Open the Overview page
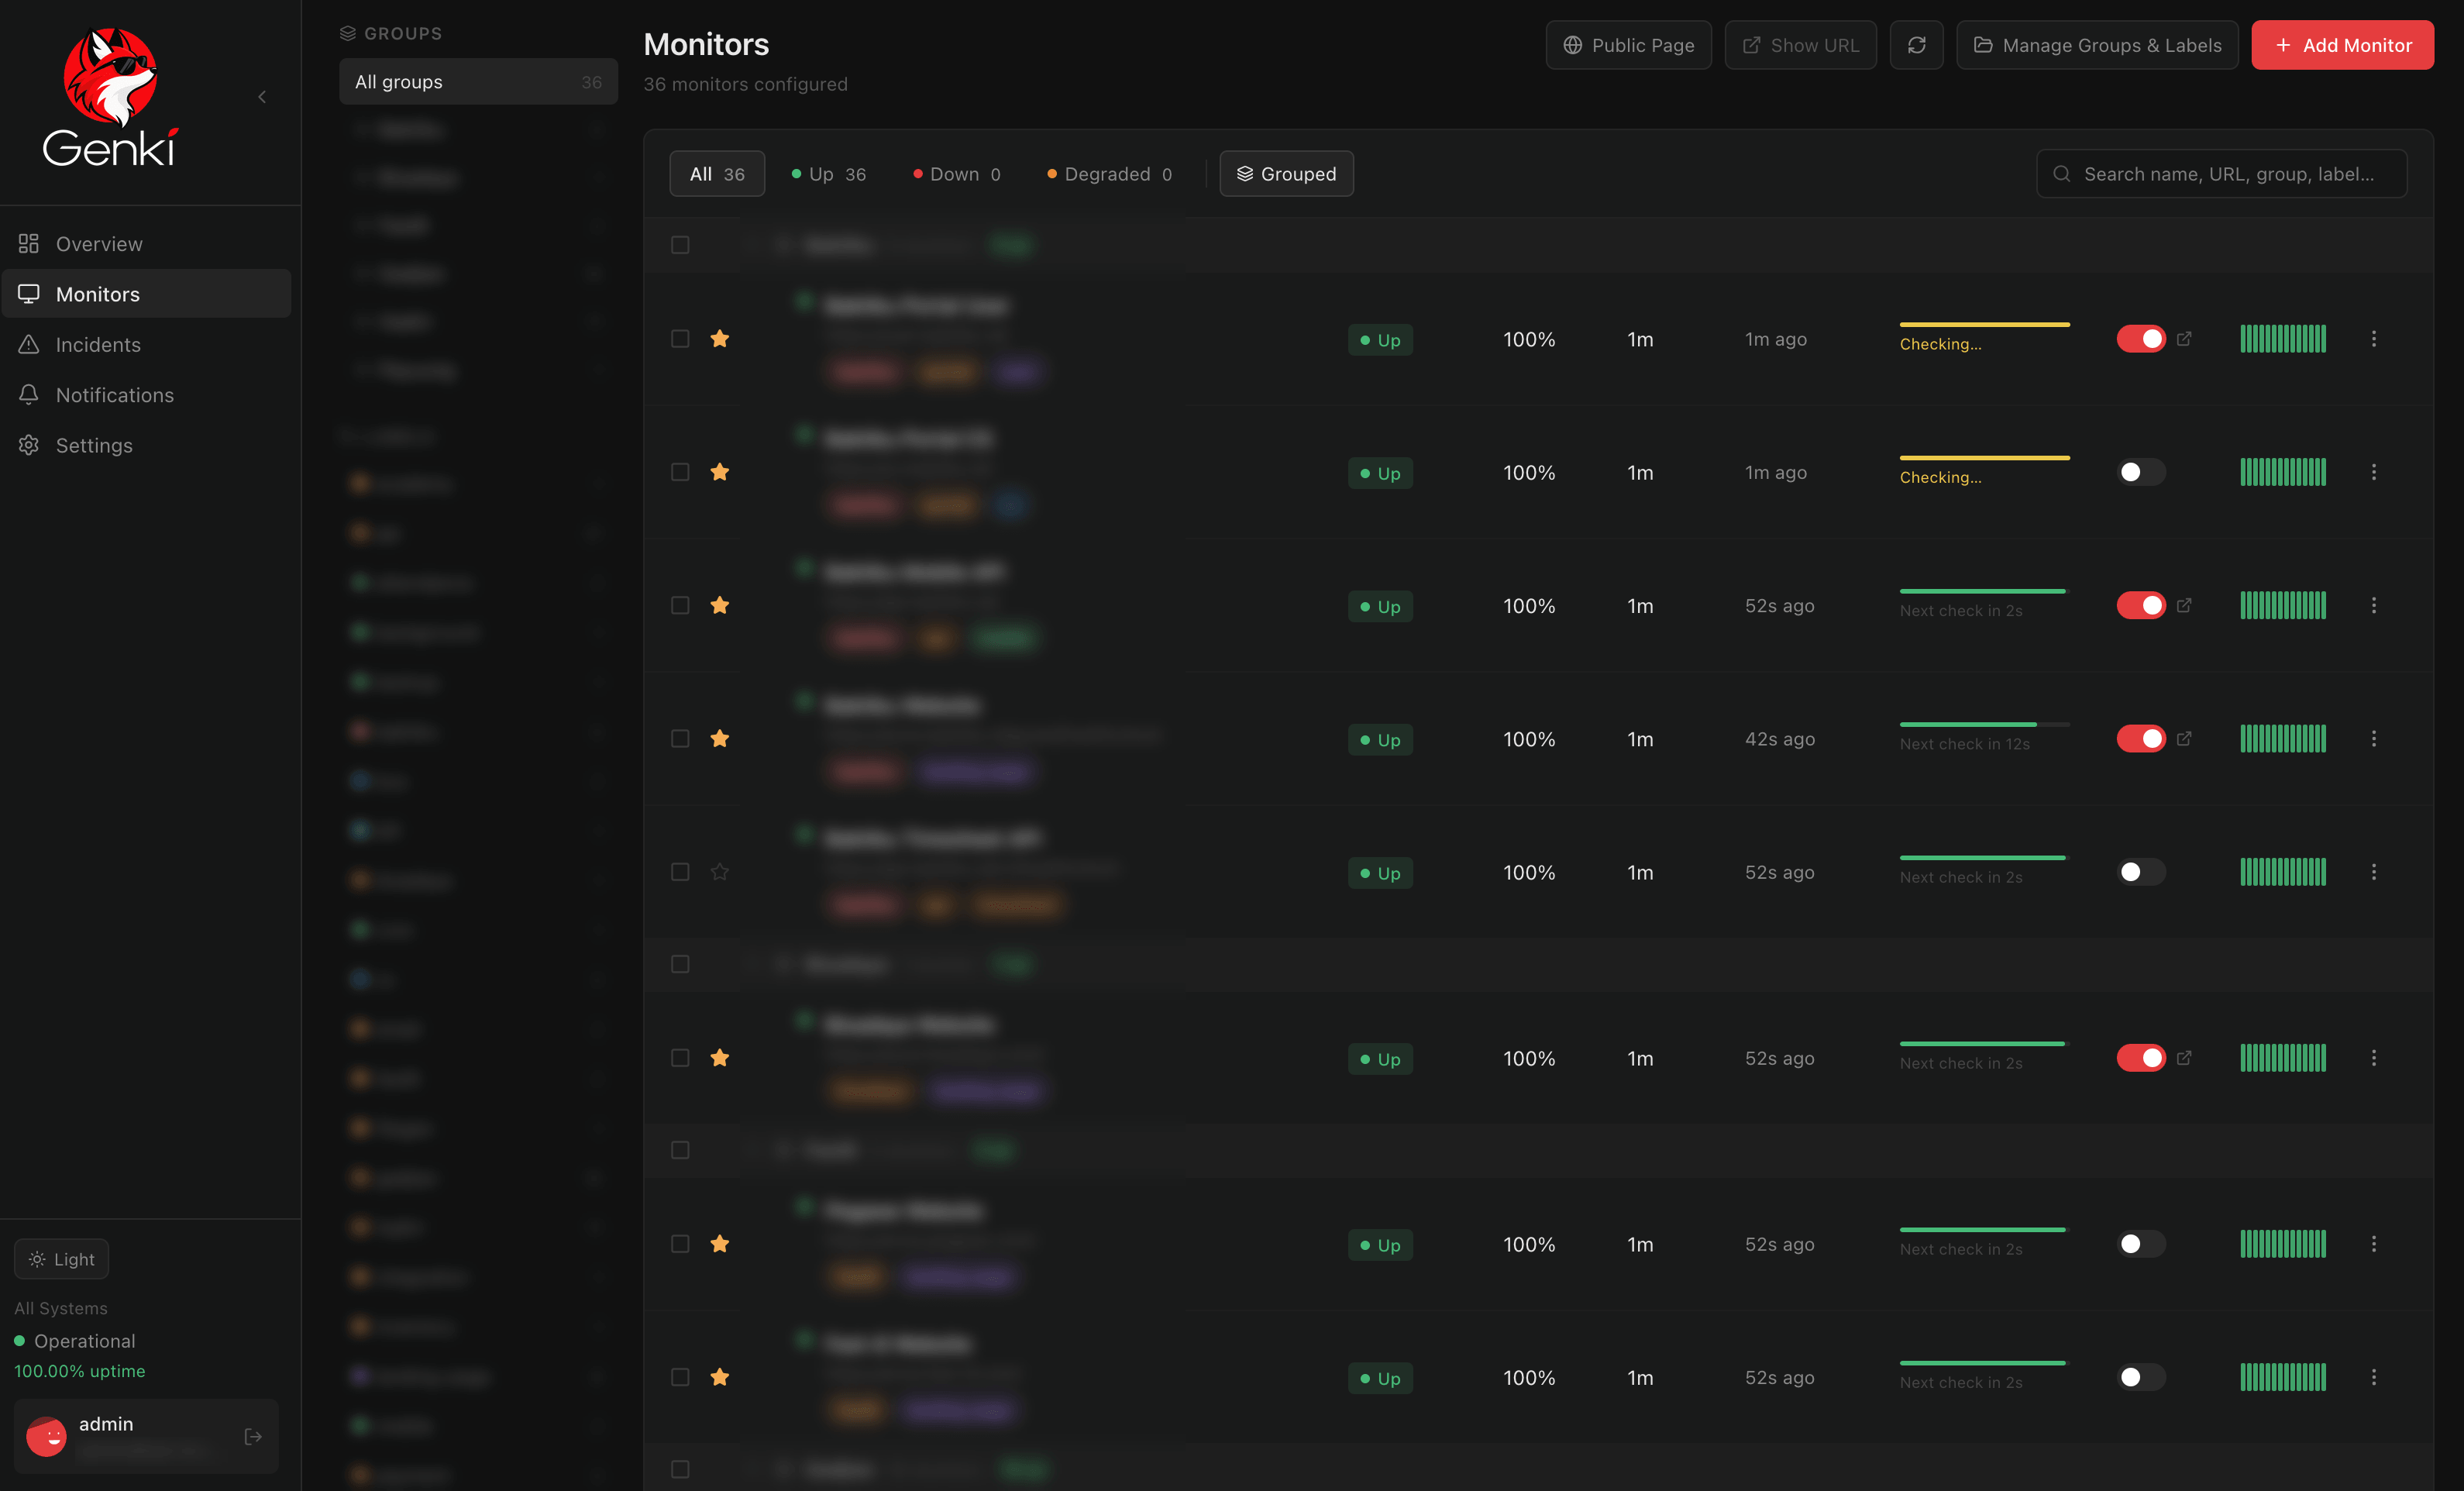 147,244
